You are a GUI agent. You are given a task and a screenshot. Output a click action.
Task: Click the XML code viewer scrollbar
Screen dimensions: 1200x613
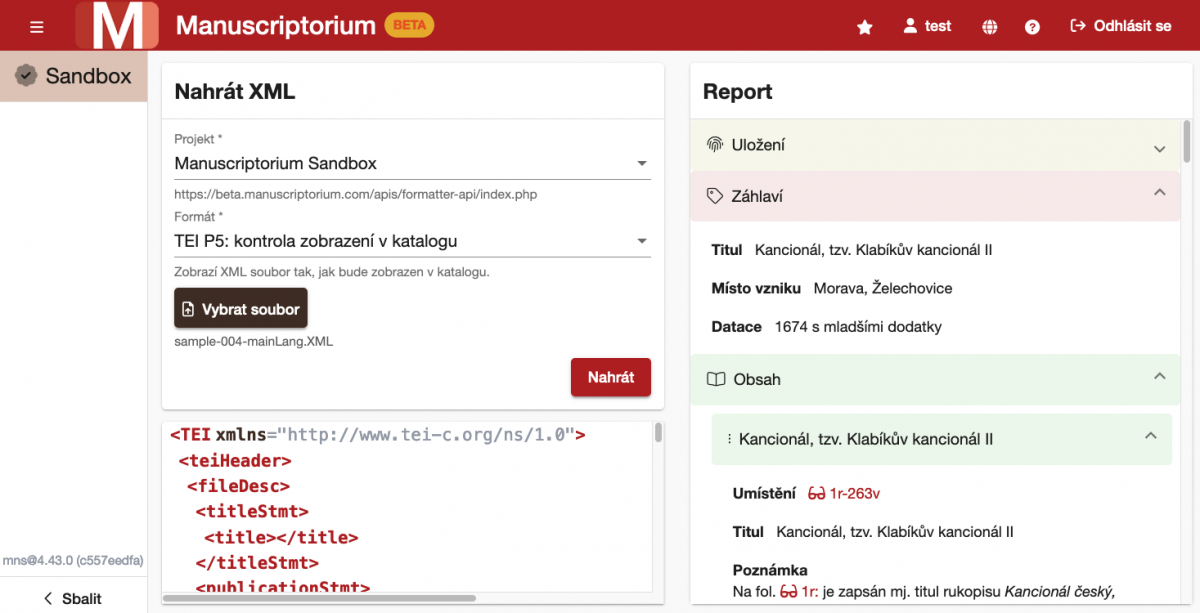pos(658,432)
